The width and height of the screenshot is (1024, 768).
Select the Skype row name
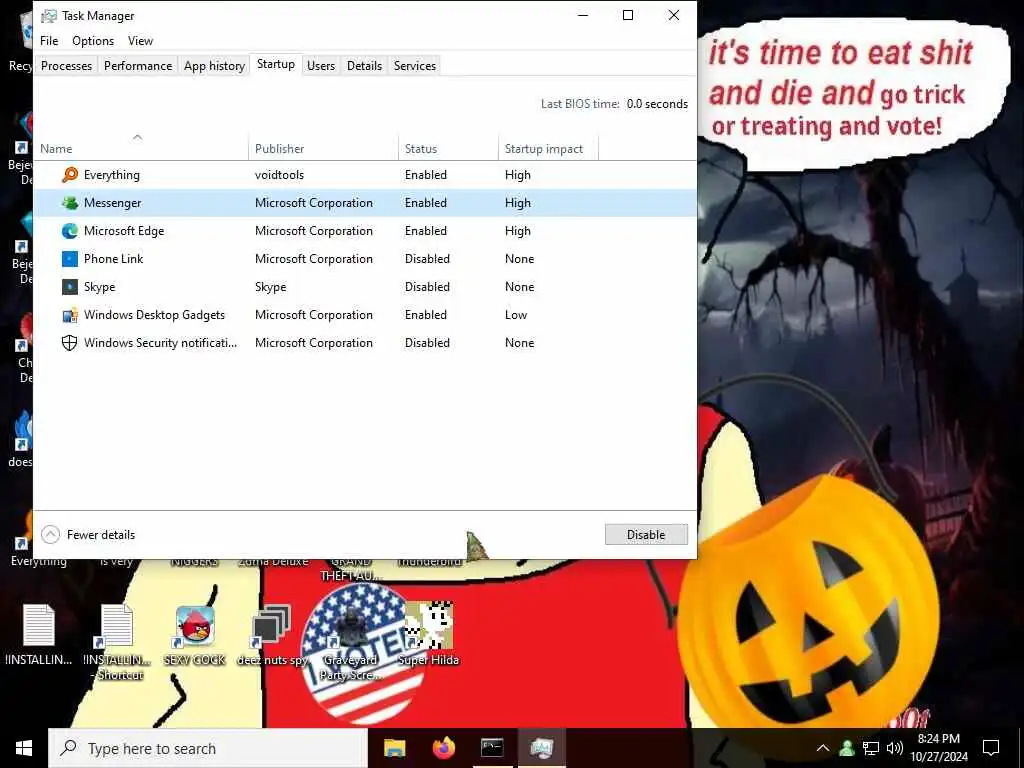(99, 287)
